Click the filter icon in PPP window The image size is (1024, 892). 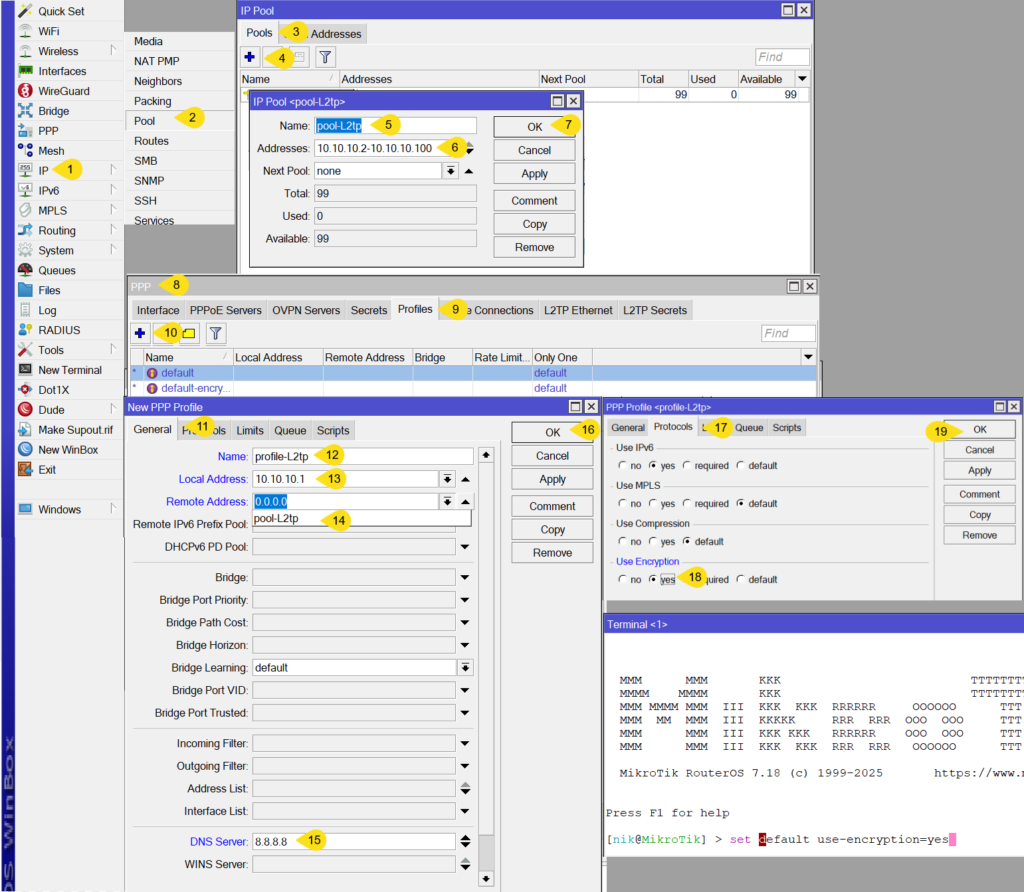coord(216,333)
